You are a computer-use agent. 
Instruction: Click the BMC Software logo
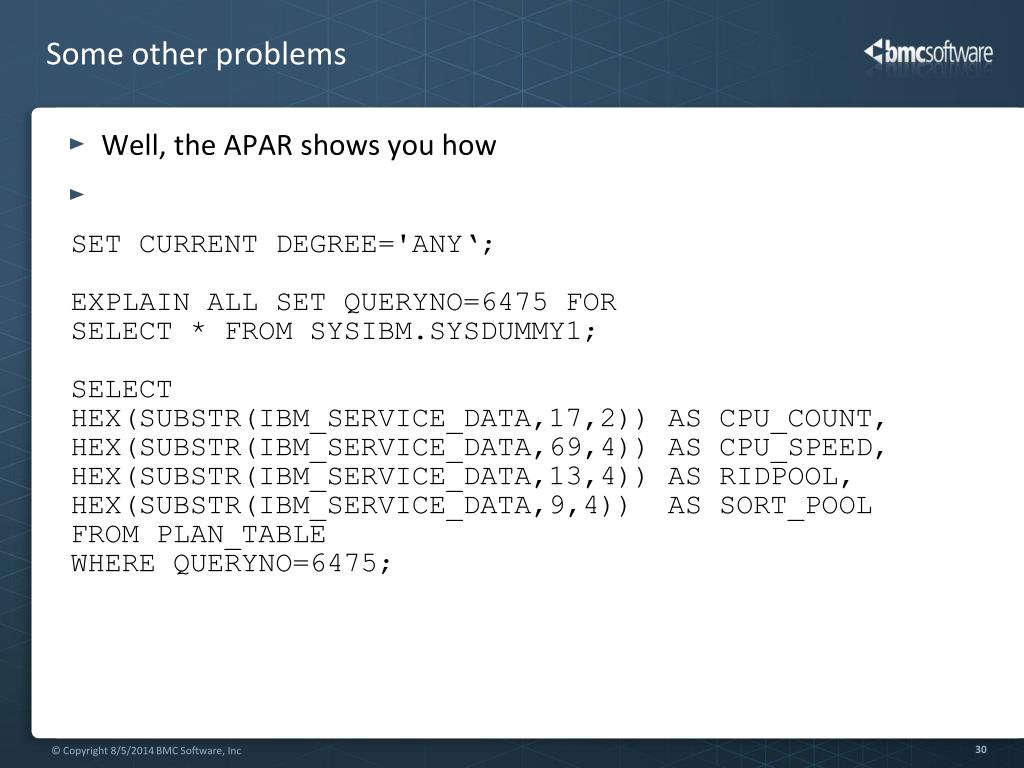928,52
